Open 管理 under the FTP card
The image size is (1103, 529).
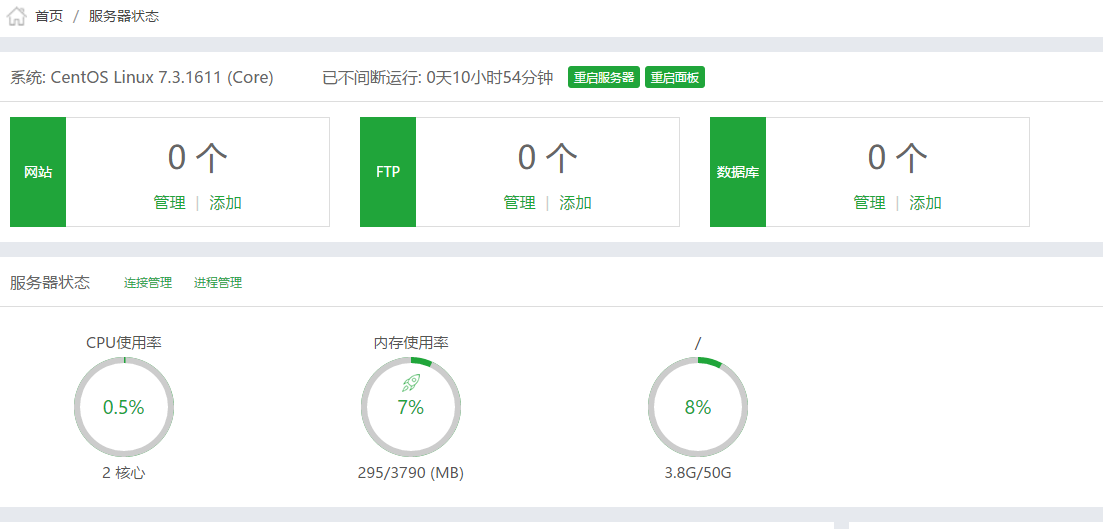click(520, 203)
